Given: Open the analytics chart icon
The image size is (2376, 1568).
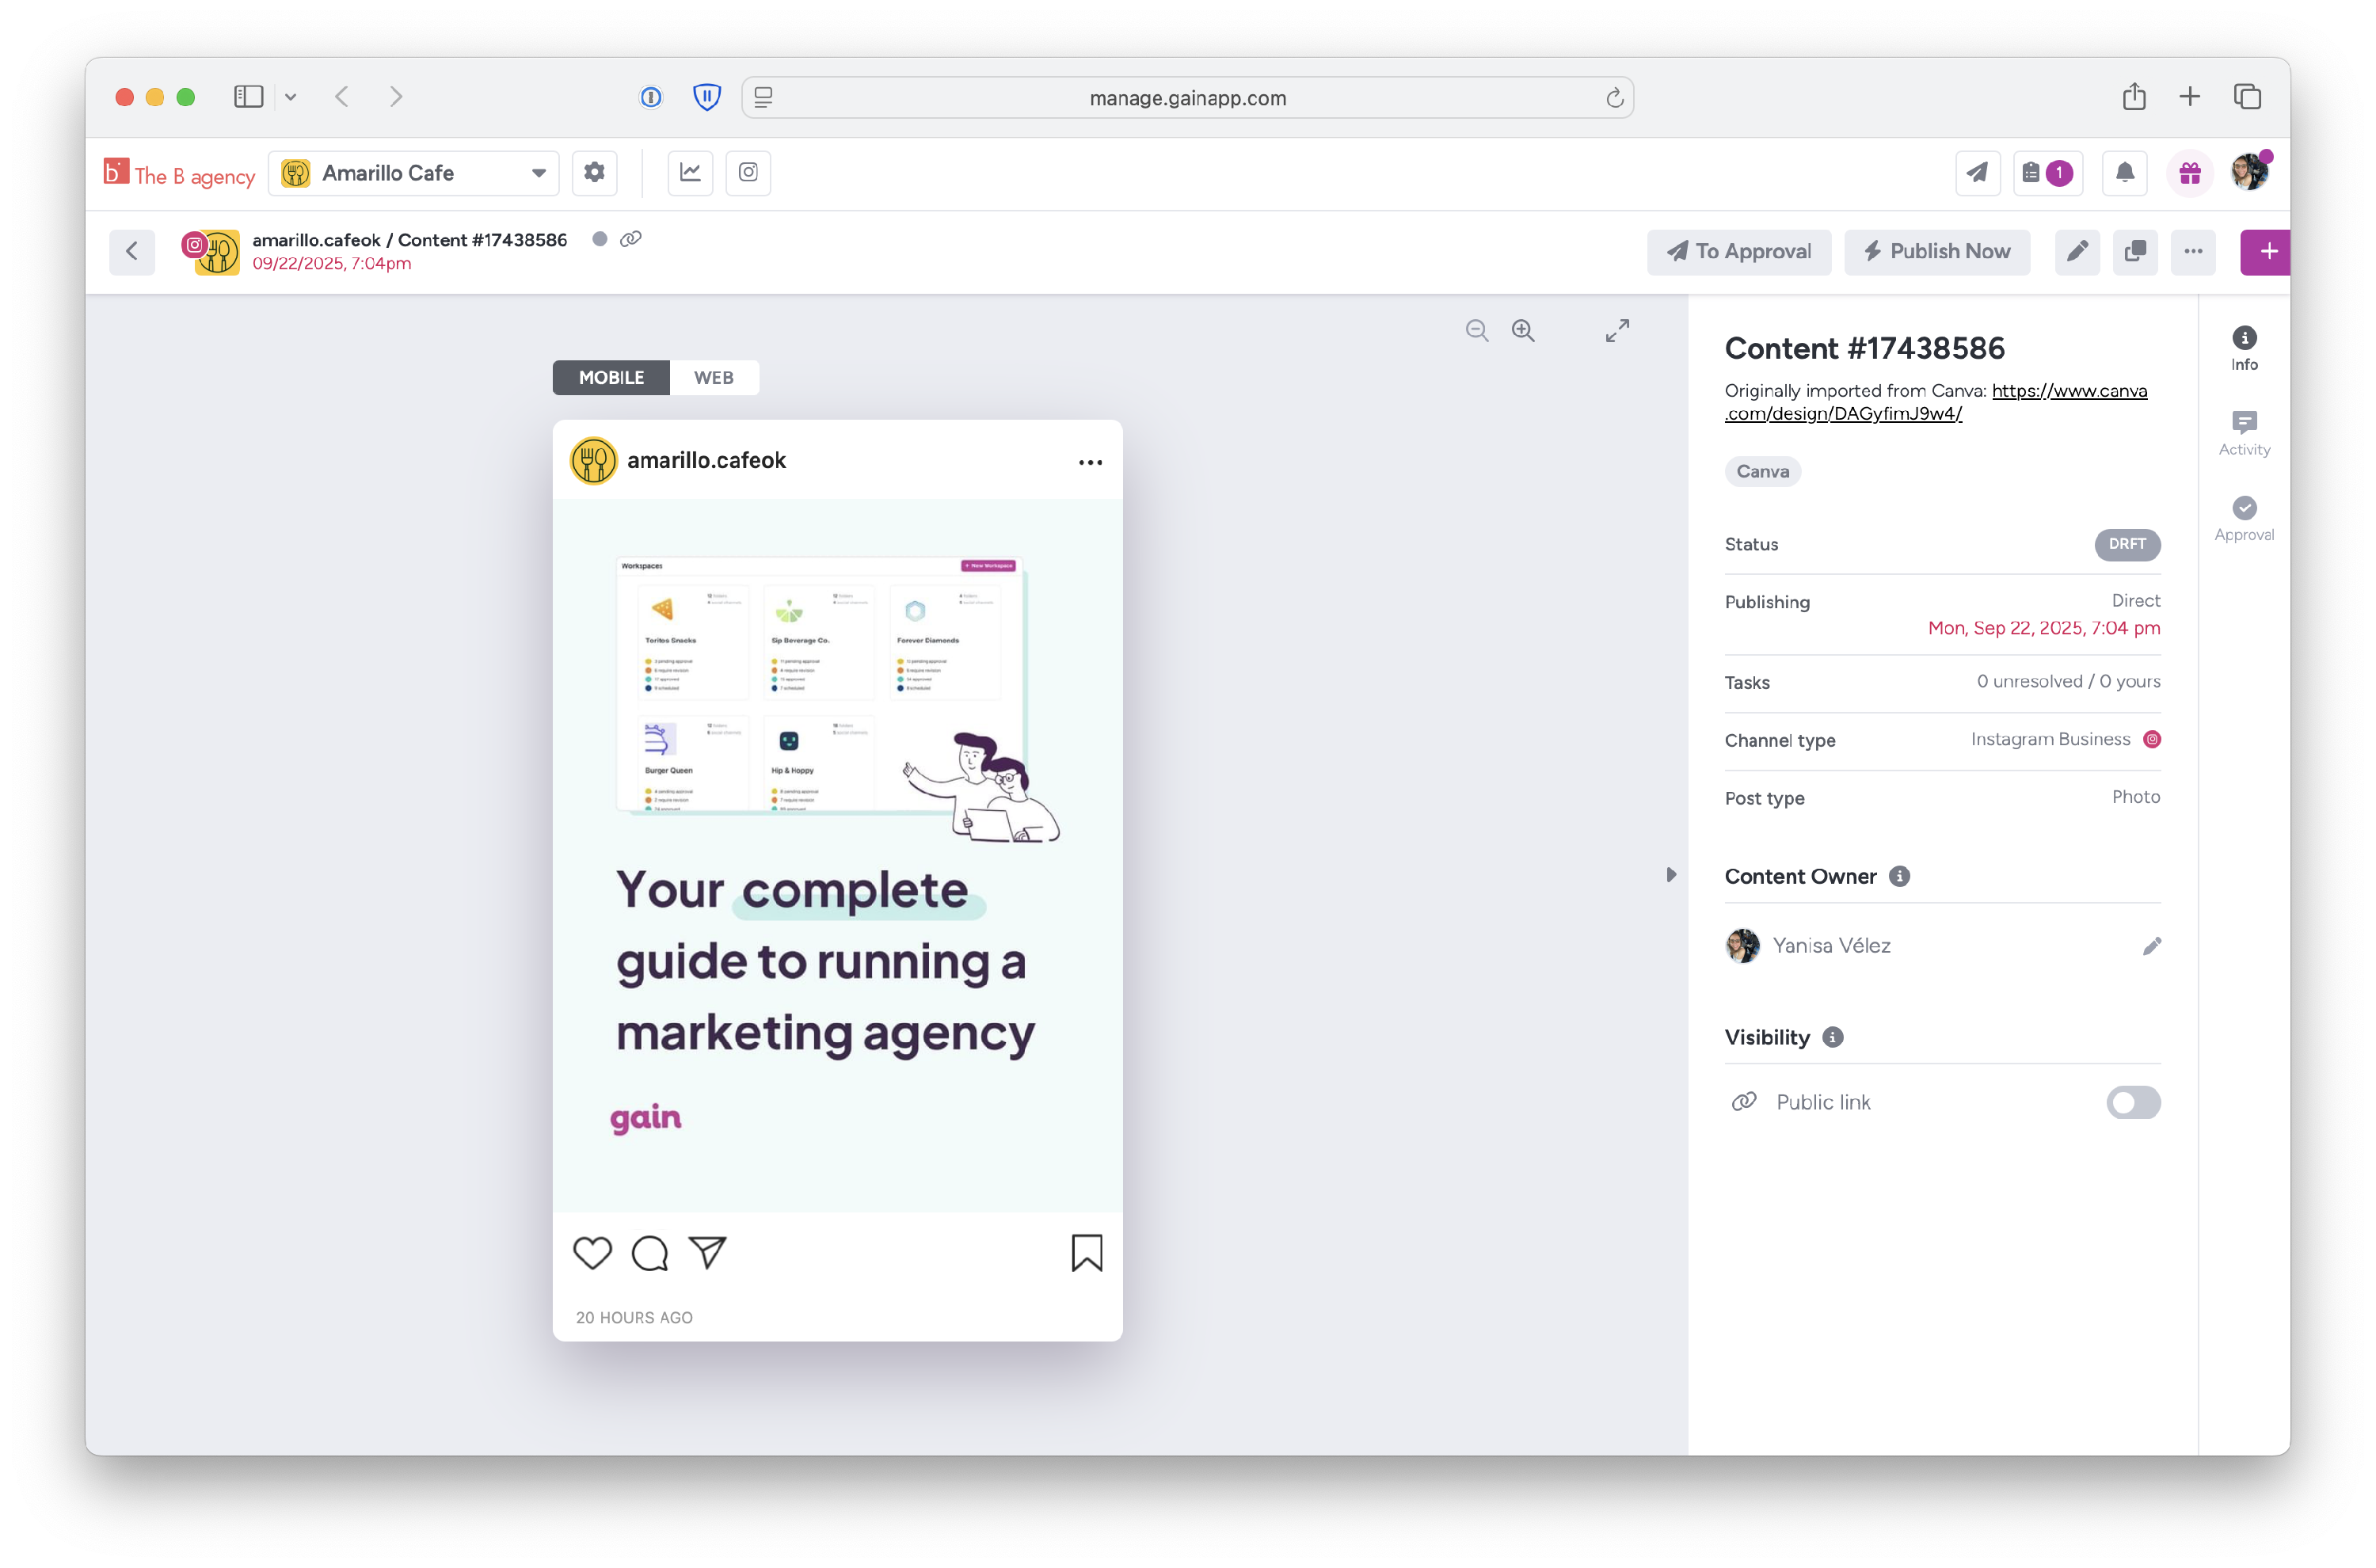Looking at the screenshot, I should (x=690, y=172).
